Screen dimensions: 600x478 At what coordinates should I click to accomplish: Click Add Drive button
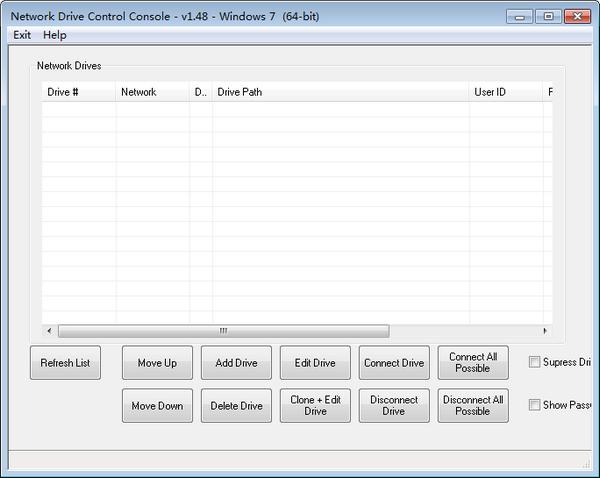click(x=236, y=363)
